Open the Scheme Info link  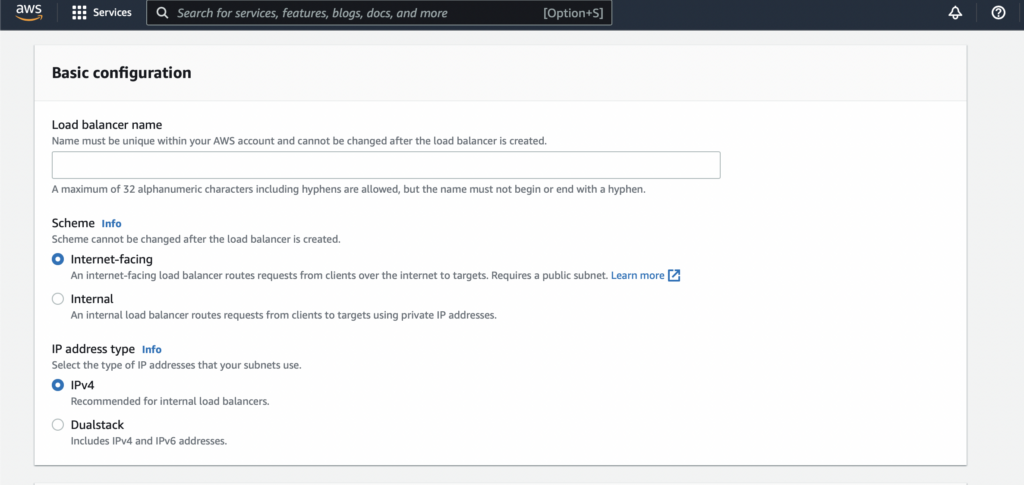click(x=112, y=223)
